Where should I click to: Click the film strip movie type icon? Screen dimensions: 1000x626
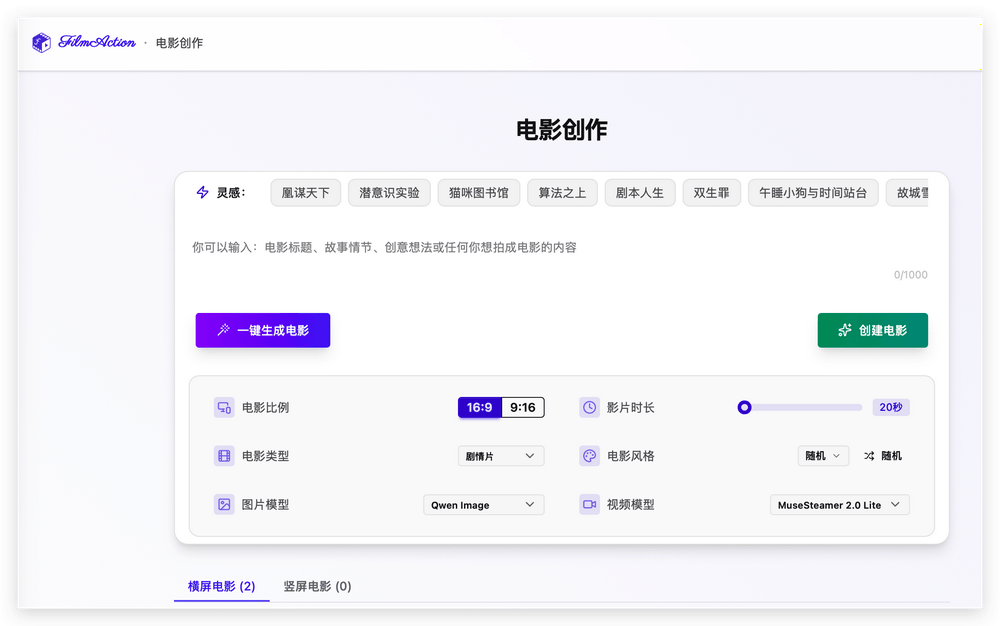[224, 456]
